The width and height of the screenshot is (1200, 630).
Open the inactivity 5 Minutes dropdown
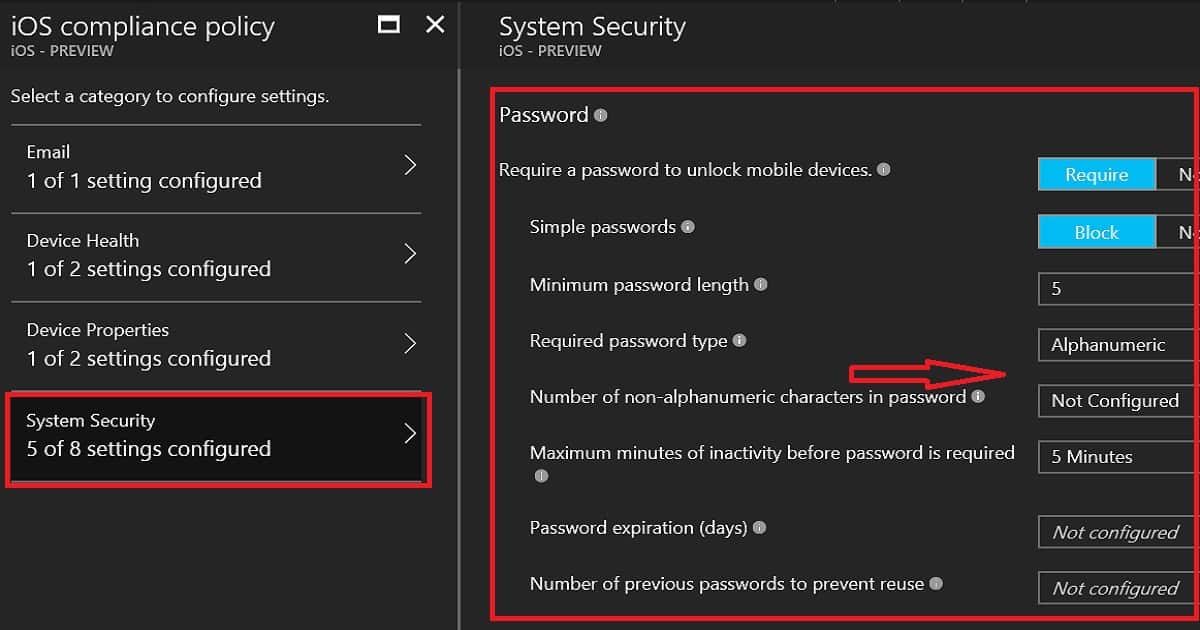point(1119,456)
